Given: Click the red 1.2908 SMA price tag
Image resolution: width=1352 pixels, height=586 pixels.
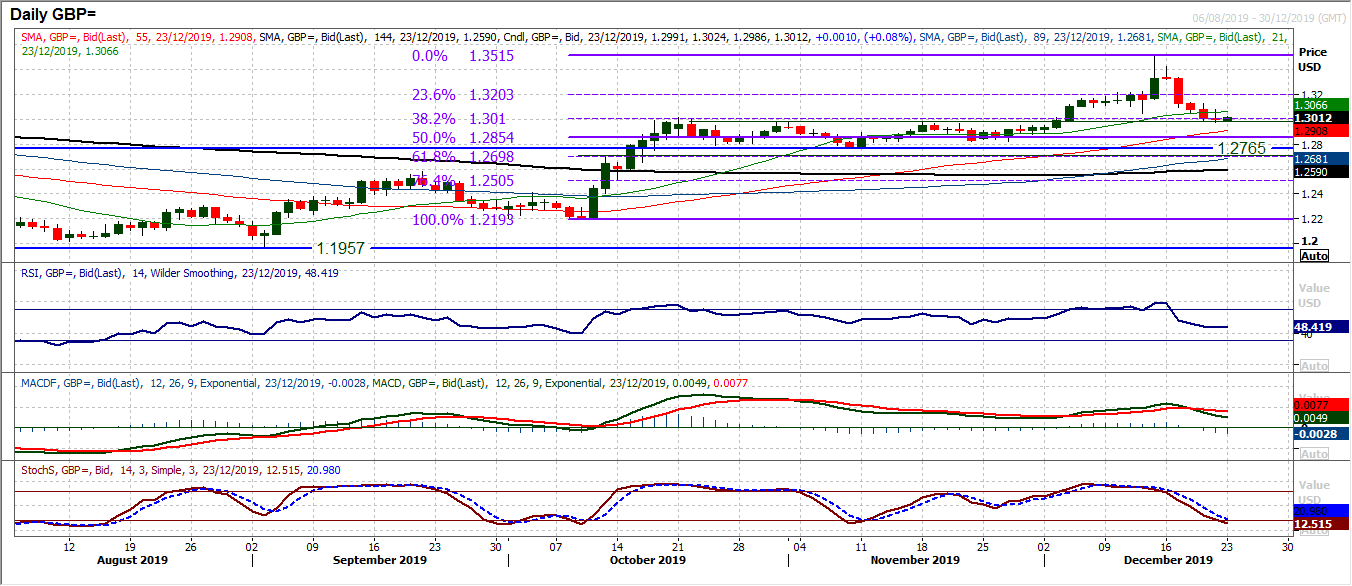Looking at the screenshot, I should pos(1313,131).
